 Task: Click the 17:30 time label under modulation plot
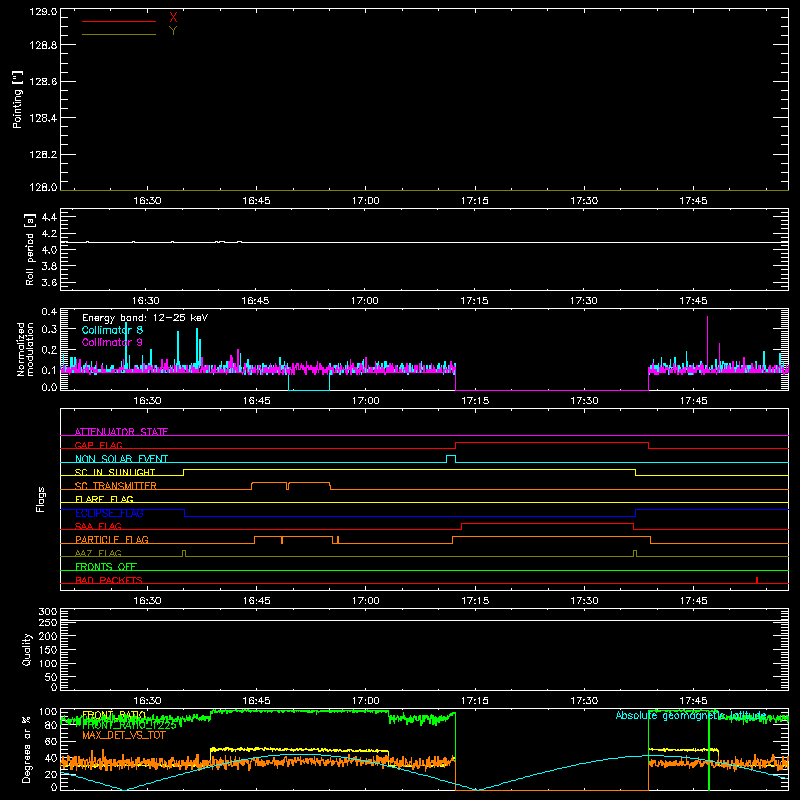point(584,401)
